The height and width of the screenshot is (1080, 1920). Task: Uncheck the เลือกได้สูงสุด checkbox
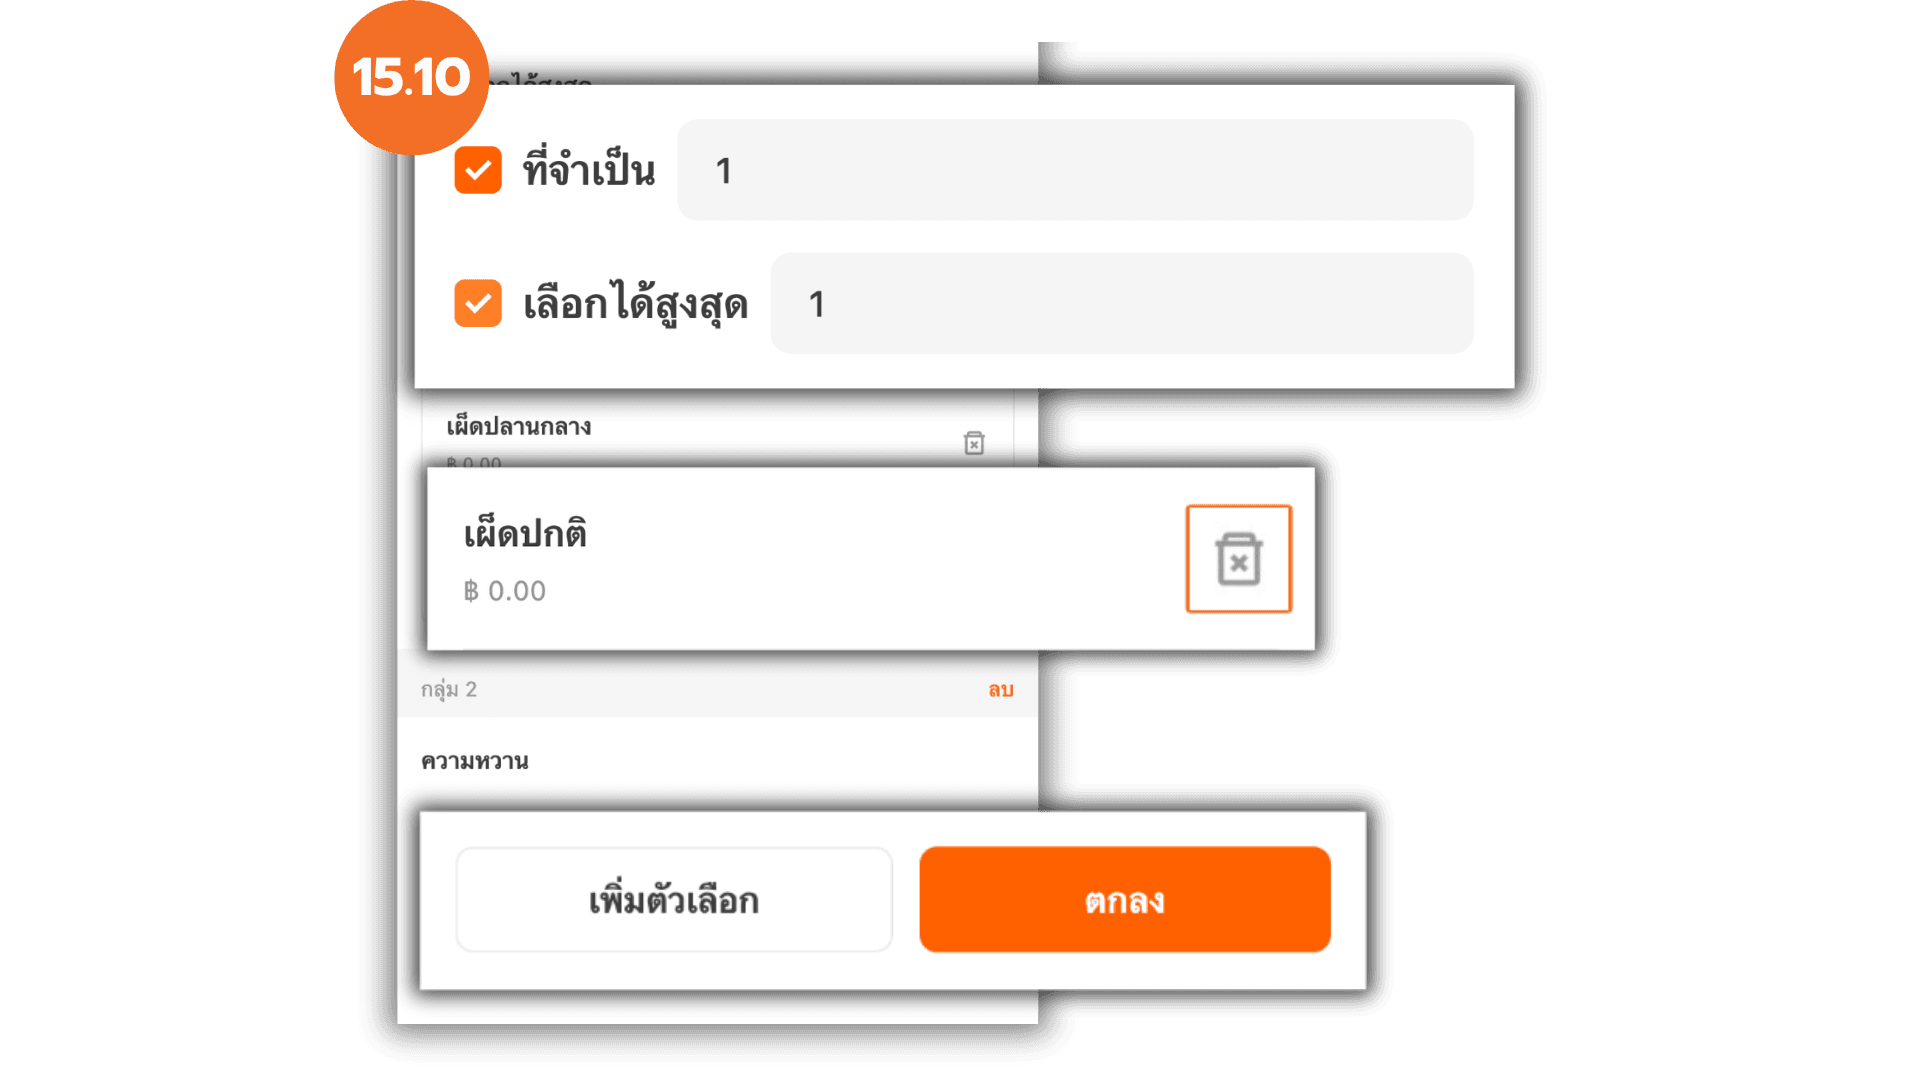point(478,303)
